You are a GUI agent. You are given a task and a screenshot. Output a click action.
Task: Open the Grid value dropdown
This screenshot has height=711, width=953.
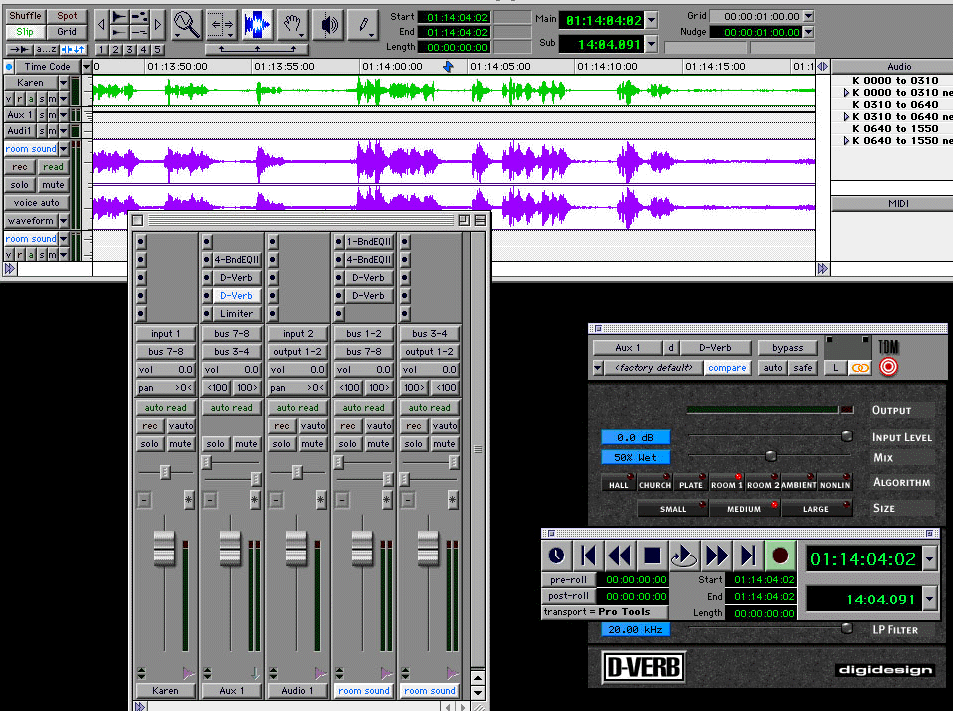click(808, 16)
